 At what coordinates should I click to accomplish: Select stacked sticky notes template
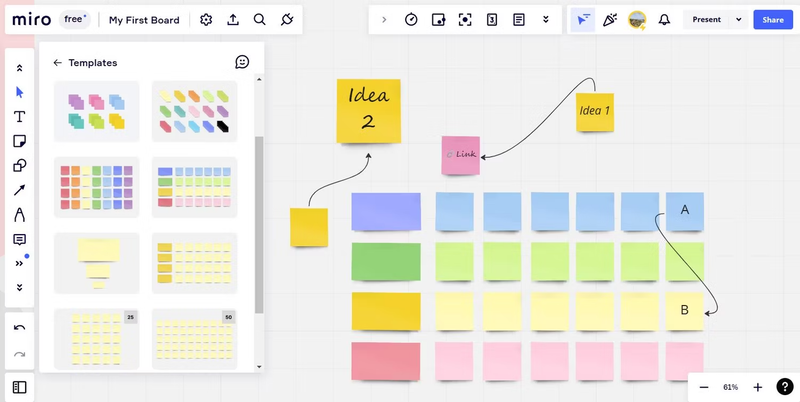pyautogui.click(x=96, y=112)
